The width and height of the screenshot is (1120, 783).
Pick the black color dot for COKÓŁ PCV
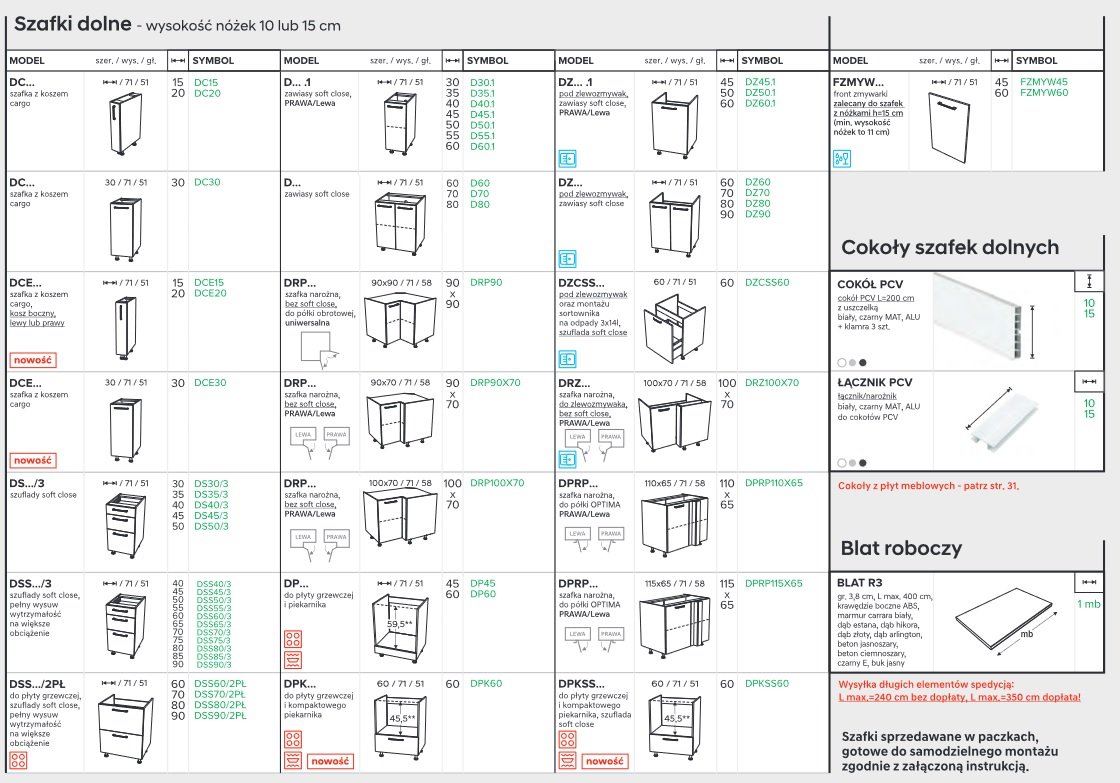[x=863, y=362]
